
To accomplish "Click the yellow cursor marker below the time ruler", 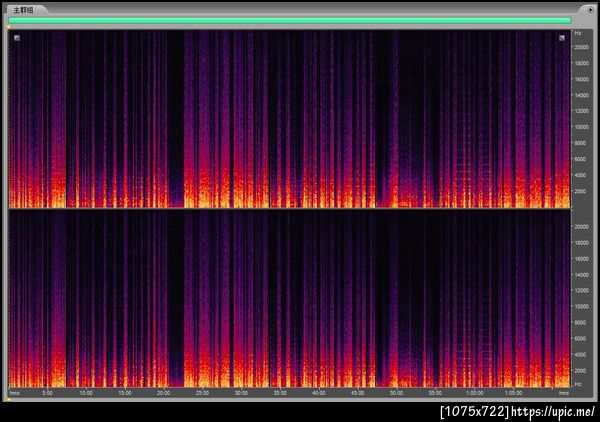I will (x=9, y=399).
